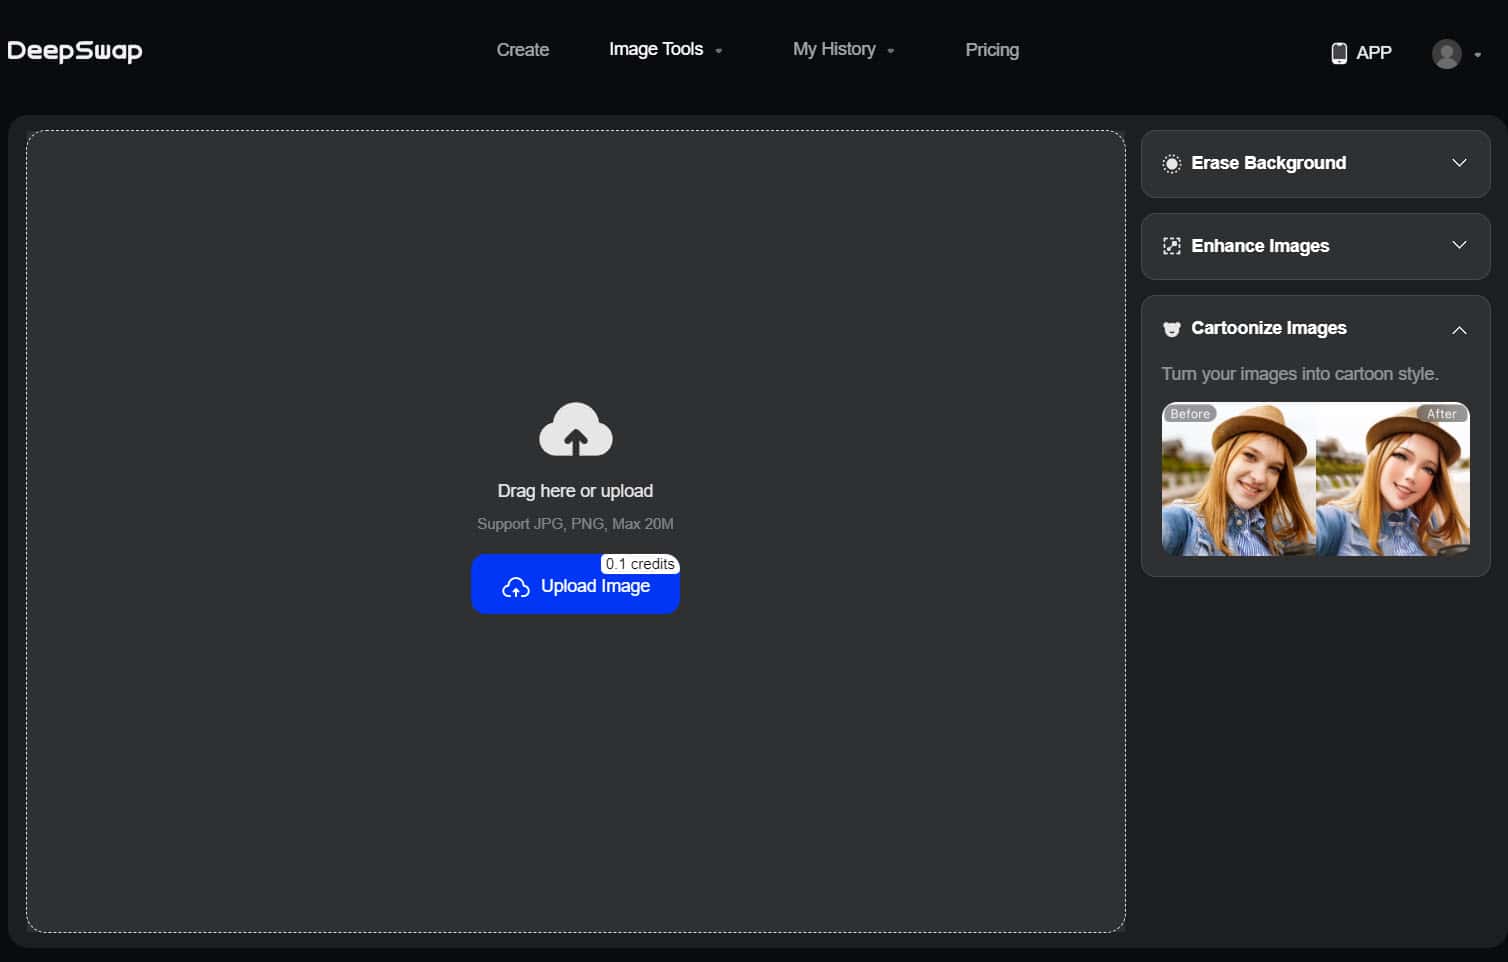Click the mobile phone APP icon

[1338, 52]
